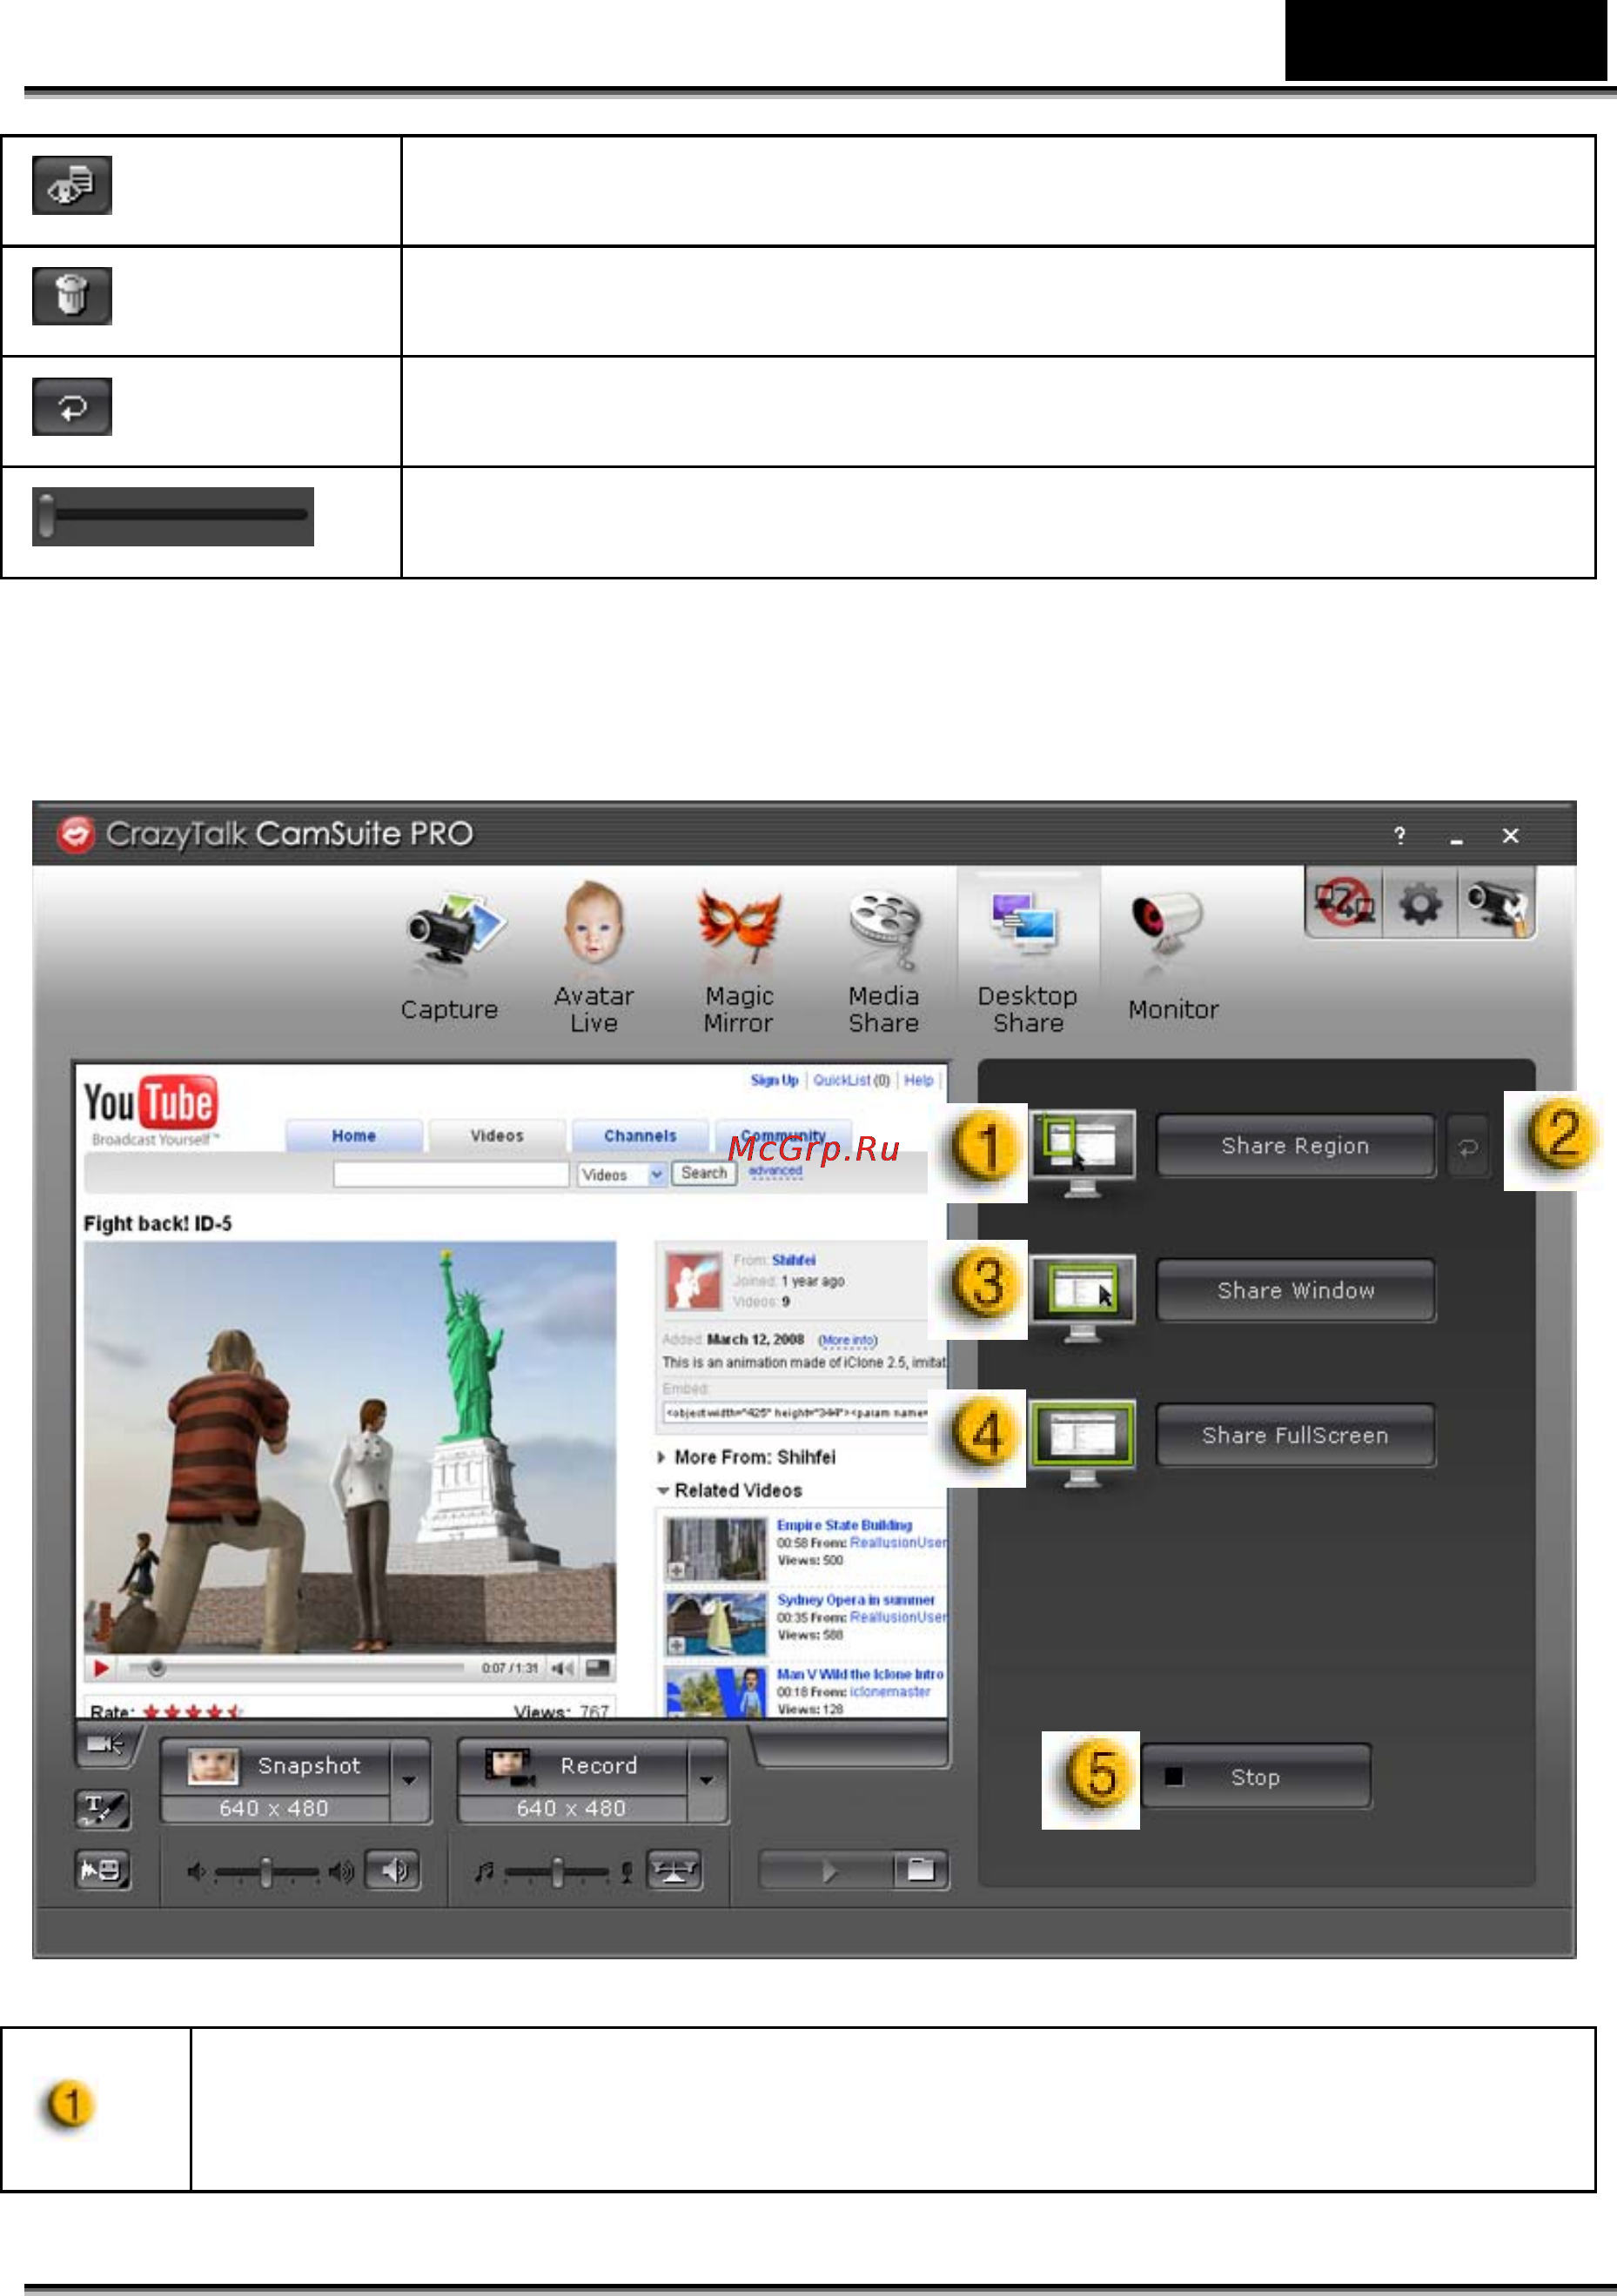Click the audio mixer icon button
1617x2296 pixels.
click(675, 1870)
